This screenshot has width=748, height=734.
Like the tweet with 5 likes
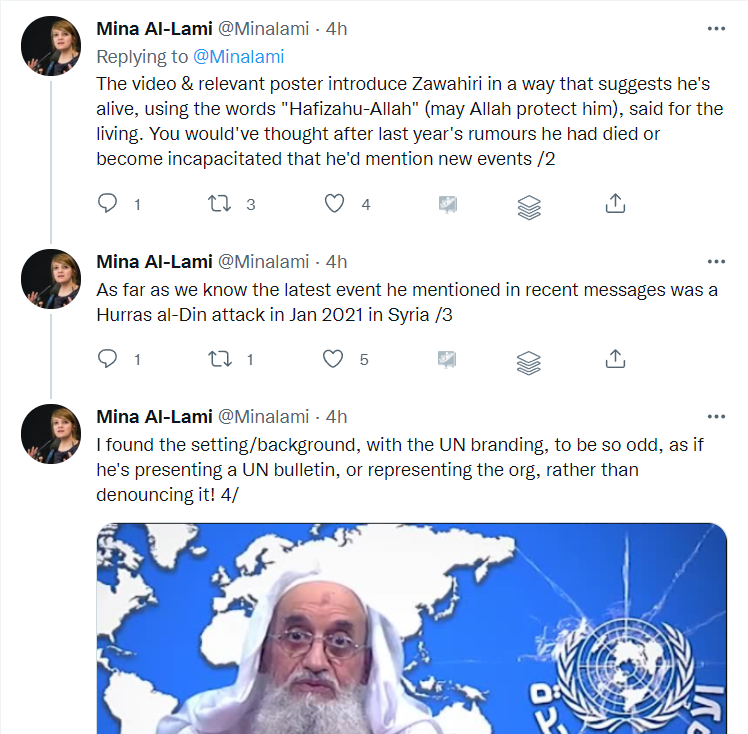pyautogui.click(x=335, y=358)
